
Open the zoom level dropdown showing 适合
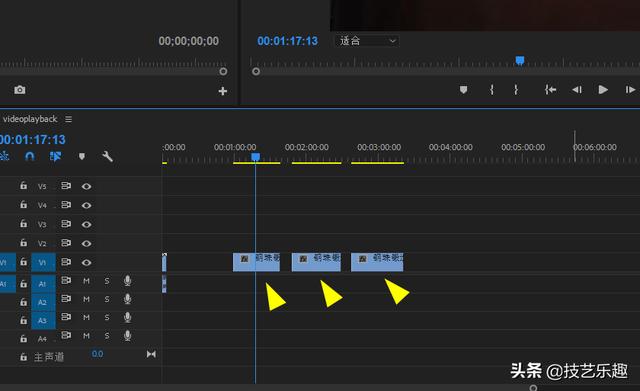[x=367, y=41]
